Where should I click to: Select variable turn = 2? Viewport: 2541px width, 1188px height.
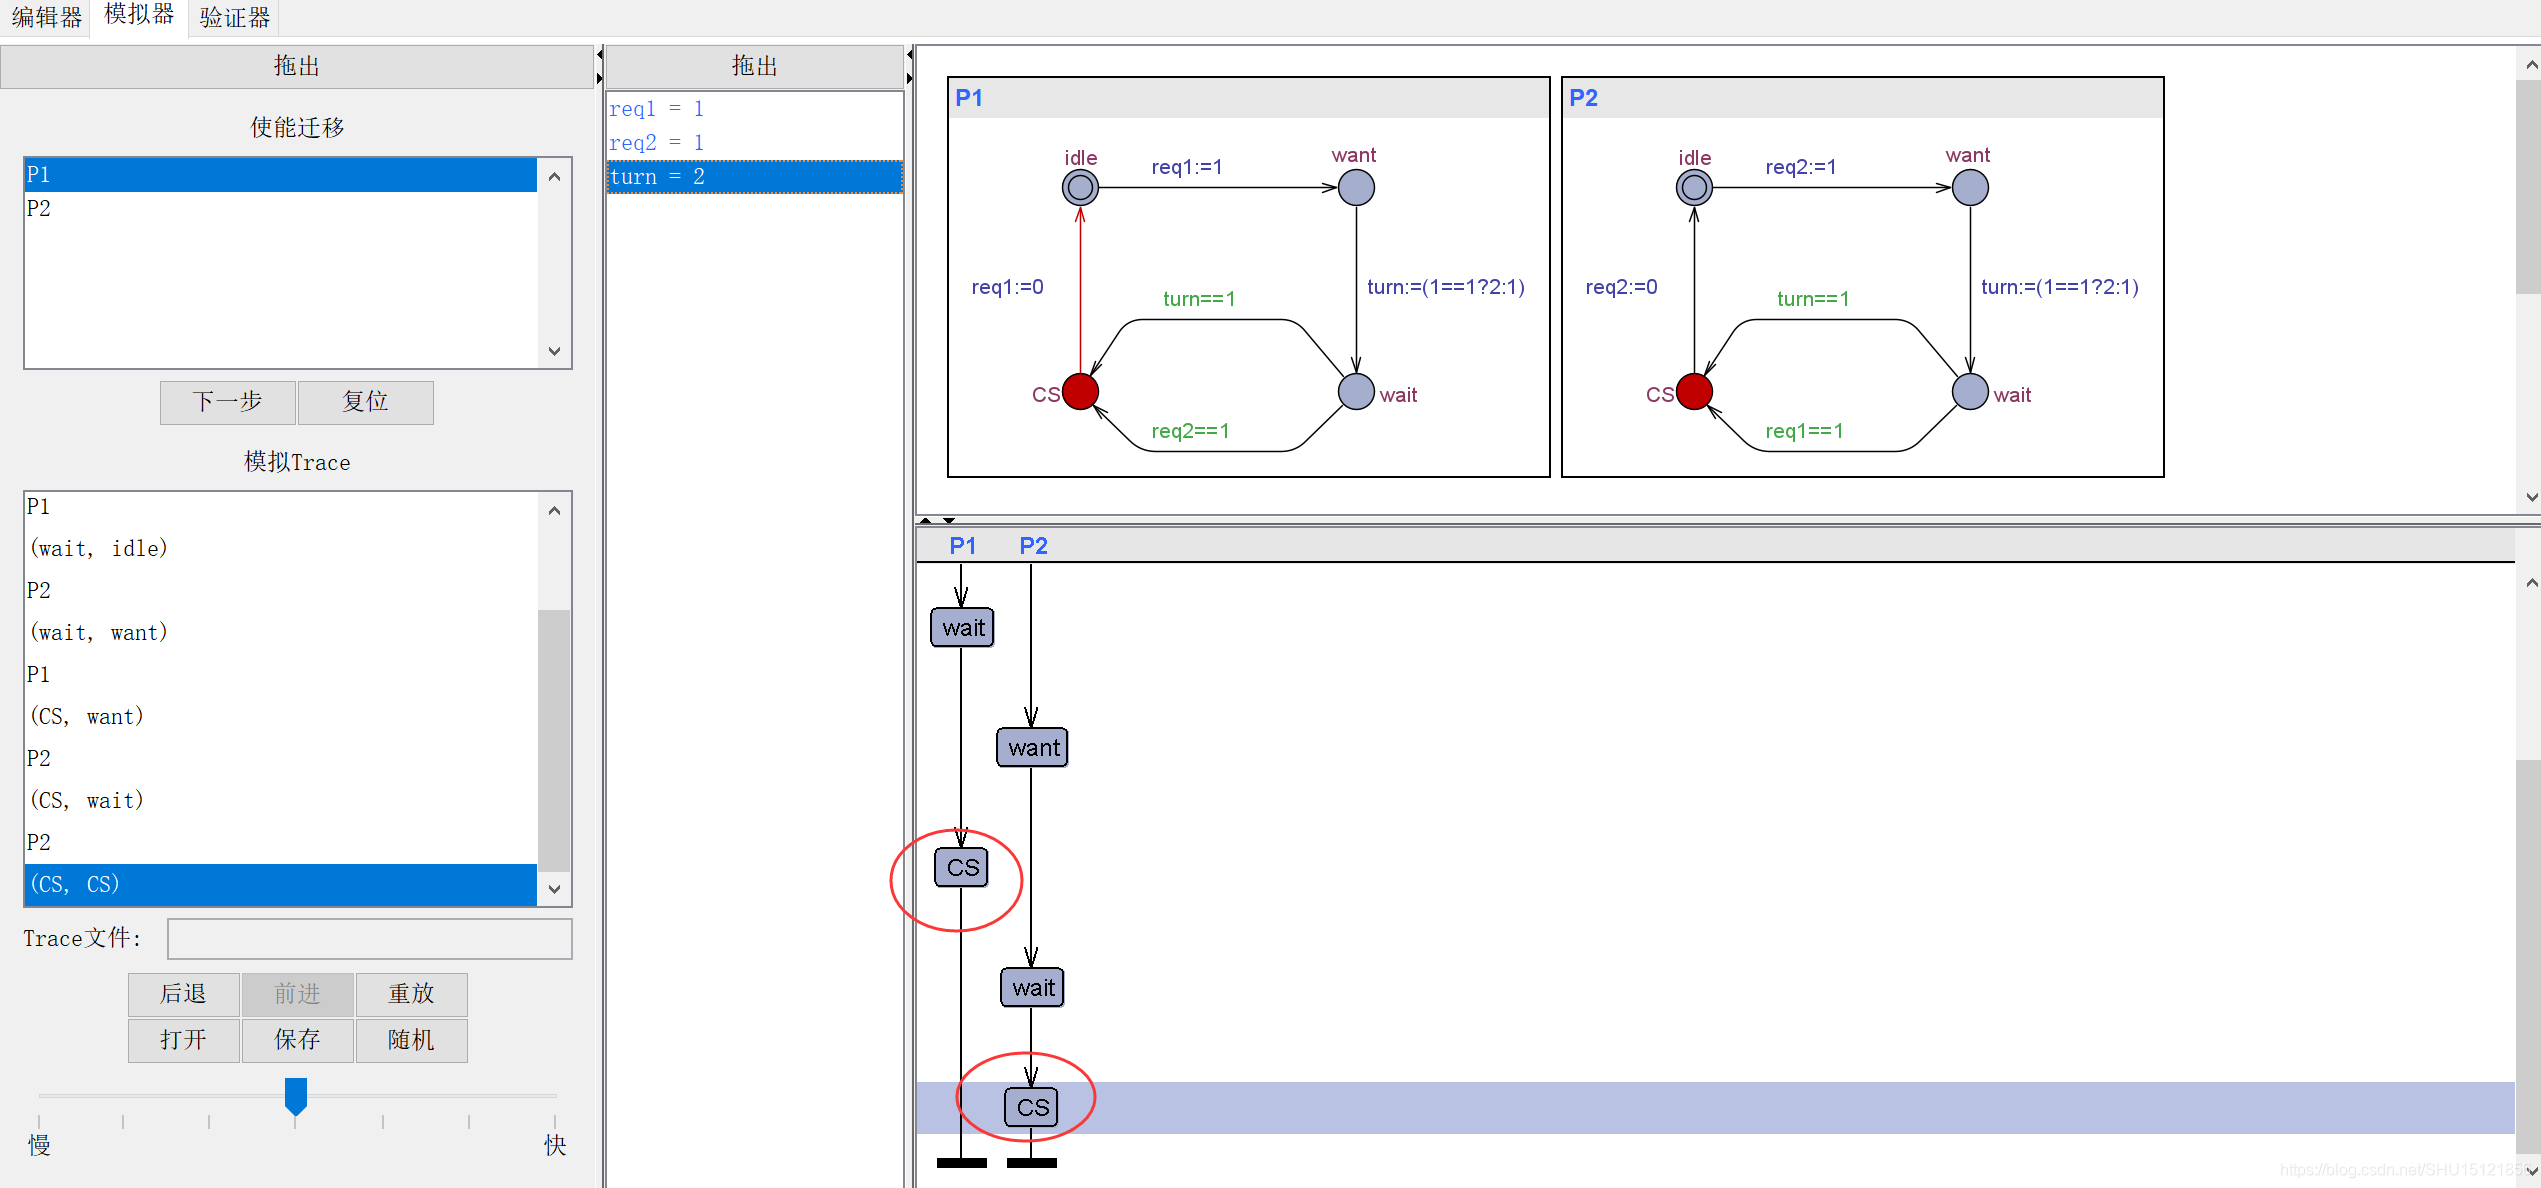pos(755,176)
